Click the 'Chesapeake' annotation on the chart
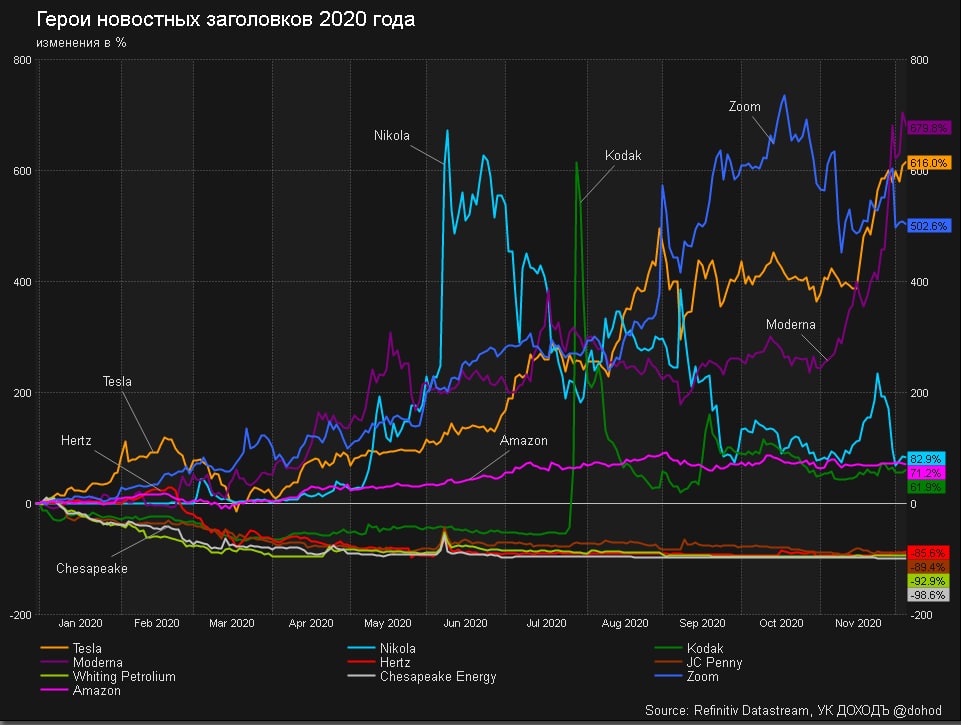Viewport: 961px width, 725px height. [92, 569]
